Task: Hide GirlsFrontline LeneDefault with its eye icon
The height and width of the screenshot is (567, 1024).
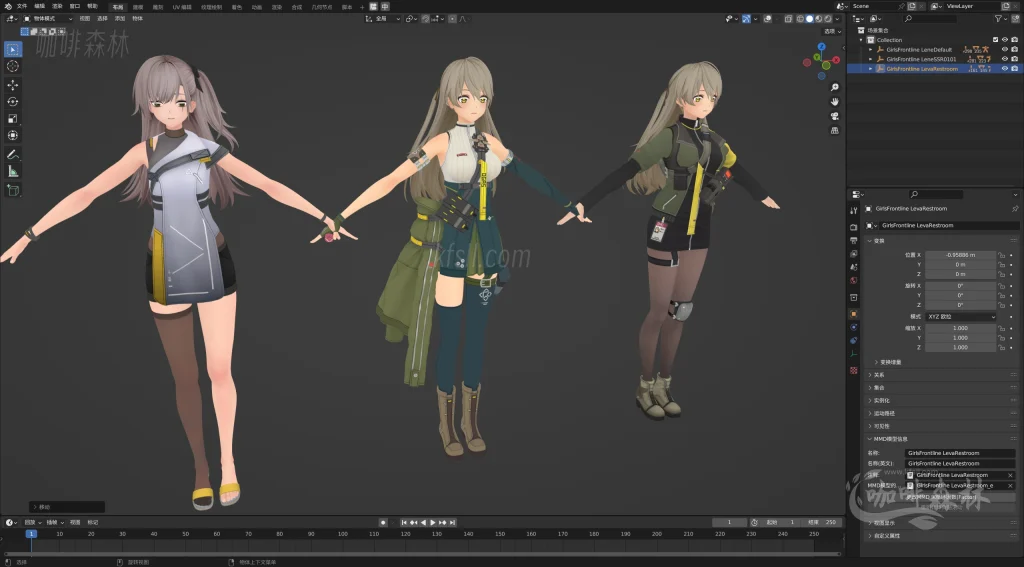Action: coord(1004,49)
